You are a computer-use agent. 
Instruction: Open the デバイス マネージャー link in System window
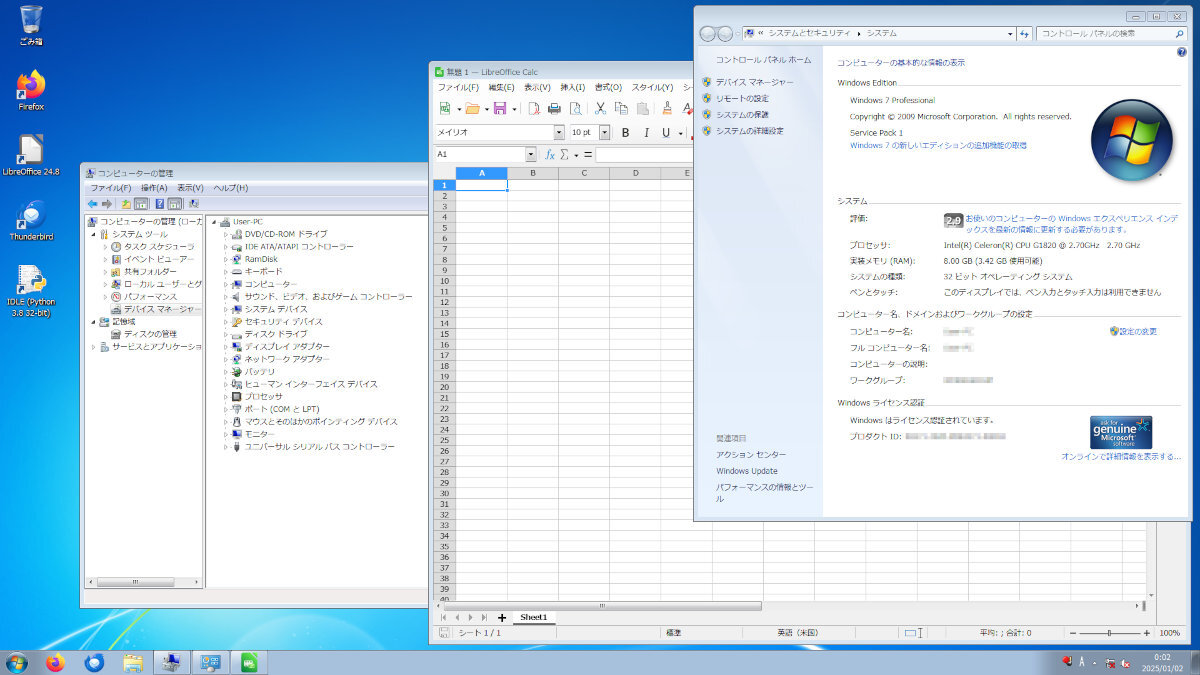pos(754,82)
